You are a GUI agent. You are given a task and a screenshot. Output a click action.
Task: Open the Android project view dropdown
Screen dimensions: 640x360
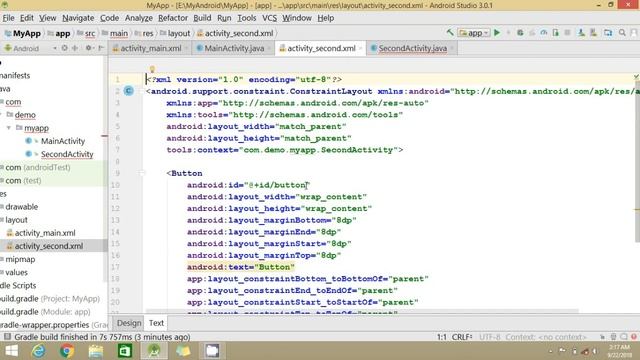coord(30,48)
